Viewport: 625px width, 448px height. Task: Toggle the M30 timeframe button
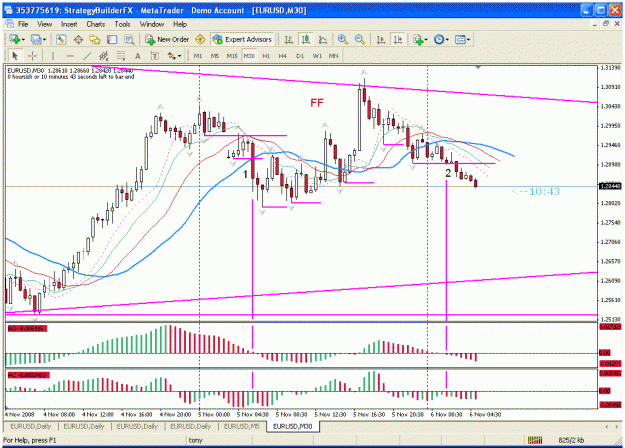coord(249,56)
